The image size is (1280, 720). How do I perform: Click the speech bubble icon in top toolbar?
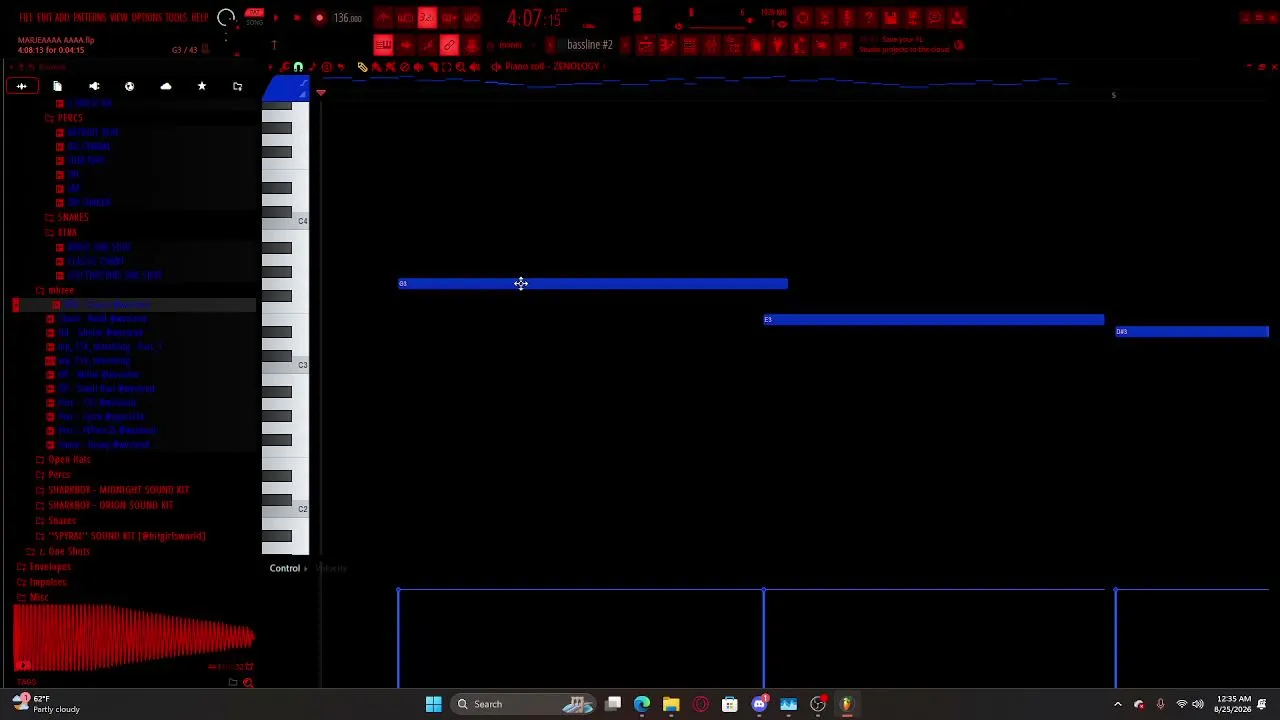(935, 18)
